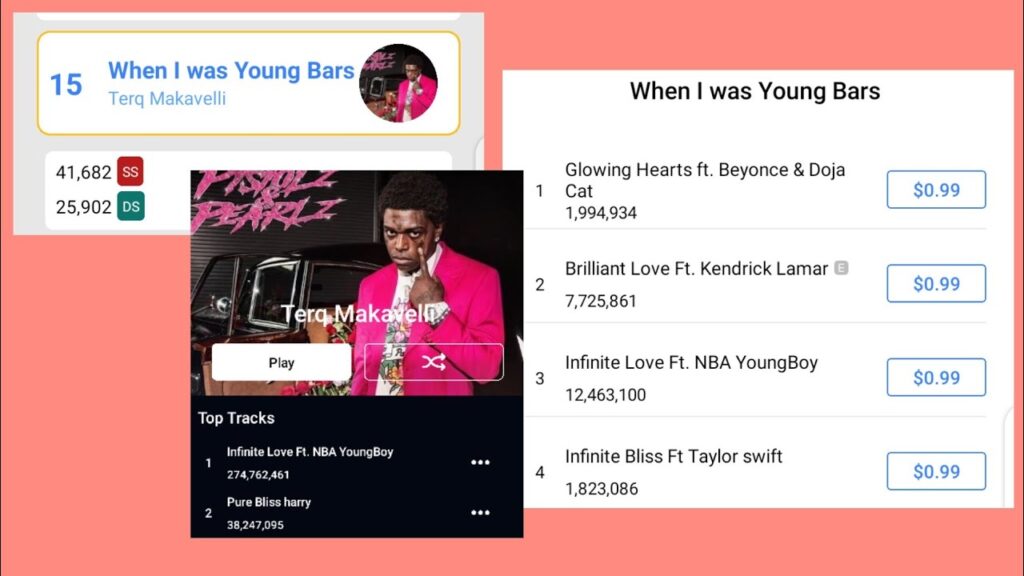This screenshot has width=1024, height=576.
Task: Select track Brilliant Love Ft. Kendrick Lamar
Action: (x=696, y=268)
